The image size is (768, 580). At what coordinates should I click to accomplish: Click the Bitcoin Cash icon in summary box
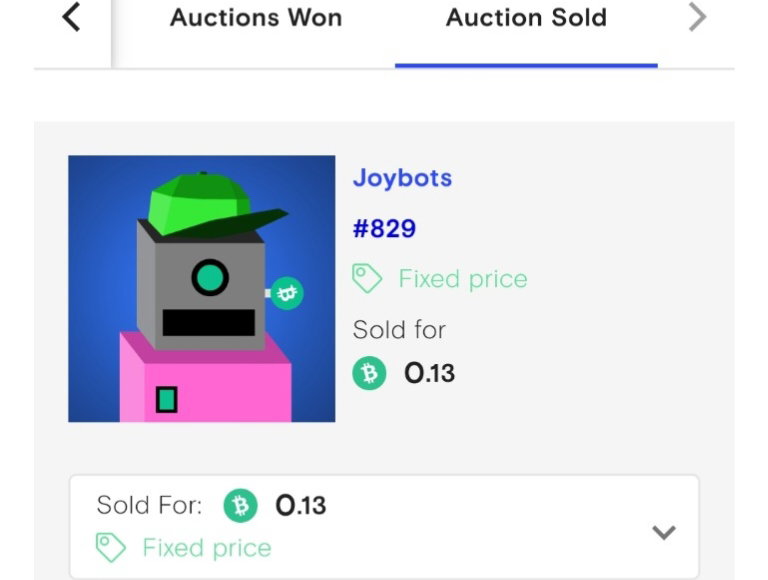(x=240, y=506)
